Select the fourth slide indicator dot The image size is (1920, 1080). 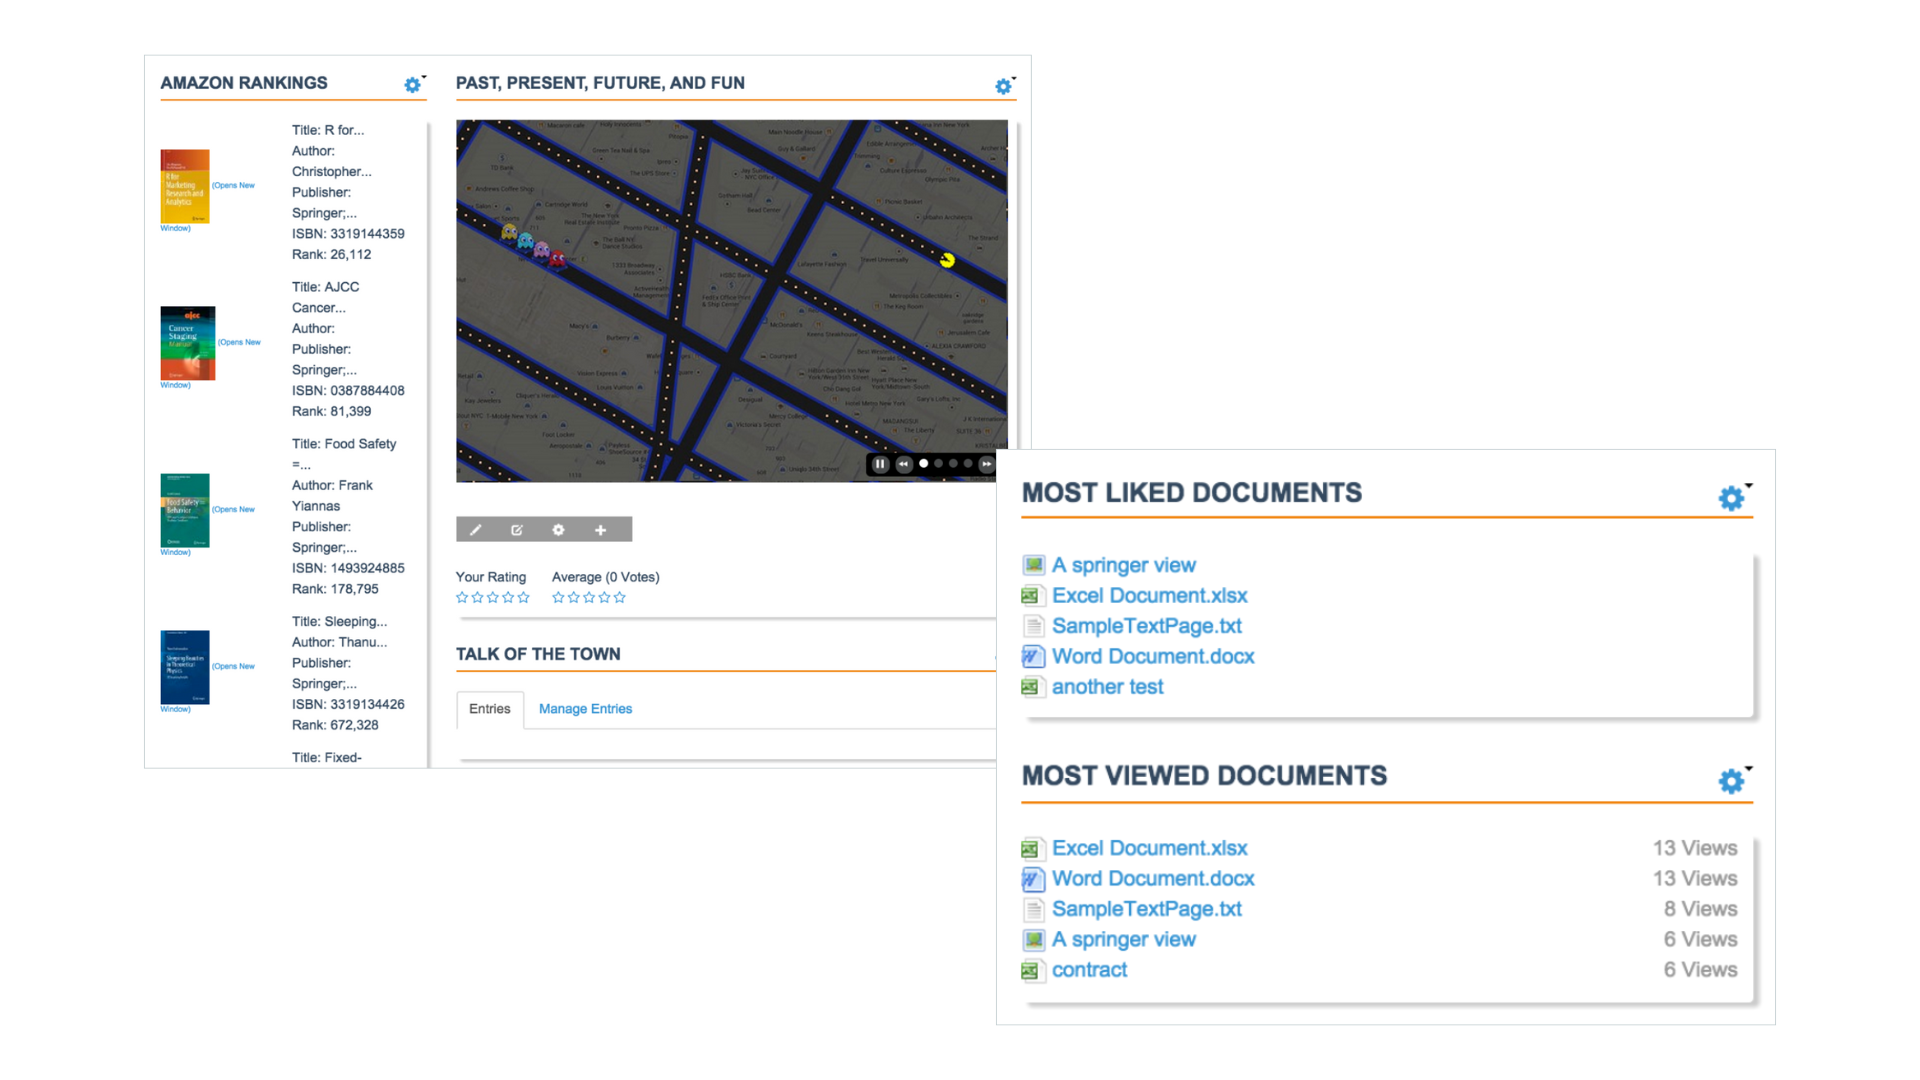coord(967,464)
